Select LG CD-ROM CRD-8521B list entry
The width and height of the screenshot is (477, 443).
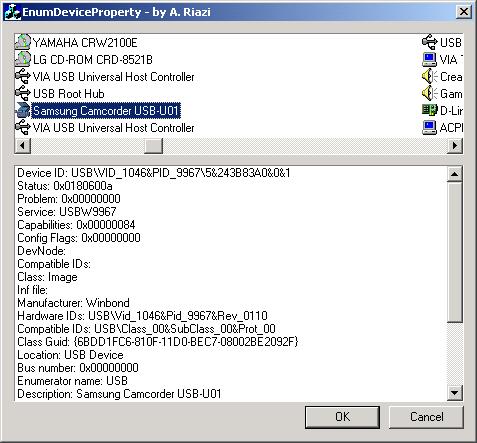pos(93,60)
